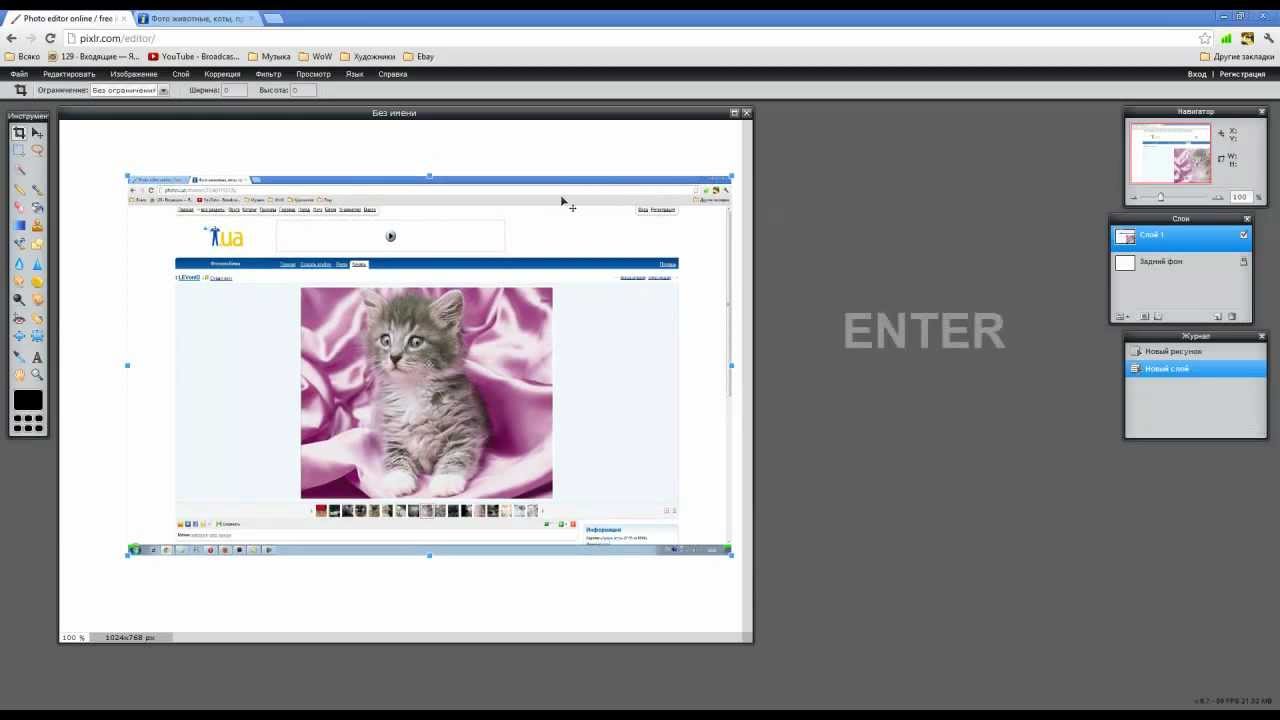This screenshot has height=720, width=1280.
Task: Select the Pinch tool
Action: click(37, 336)
